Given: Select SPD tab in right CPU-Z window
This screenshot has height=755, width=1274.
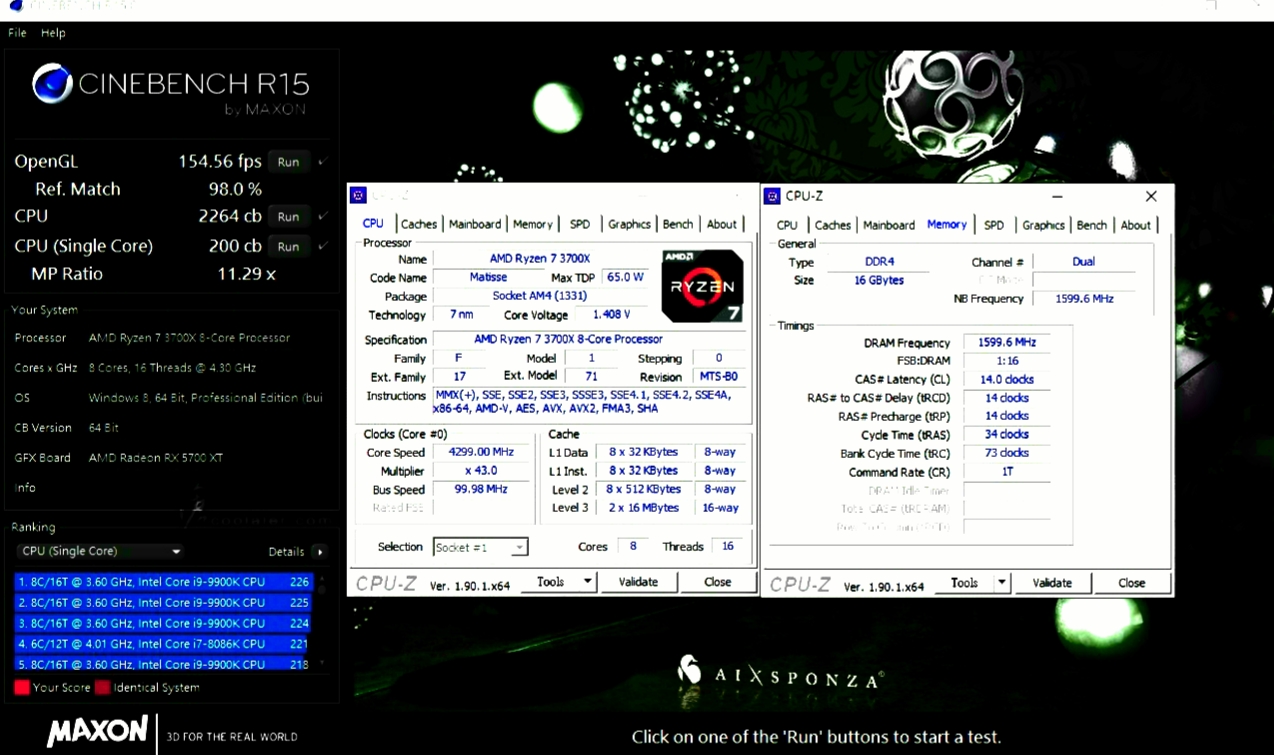Looking at the screenshot, I should coord(993,225).
